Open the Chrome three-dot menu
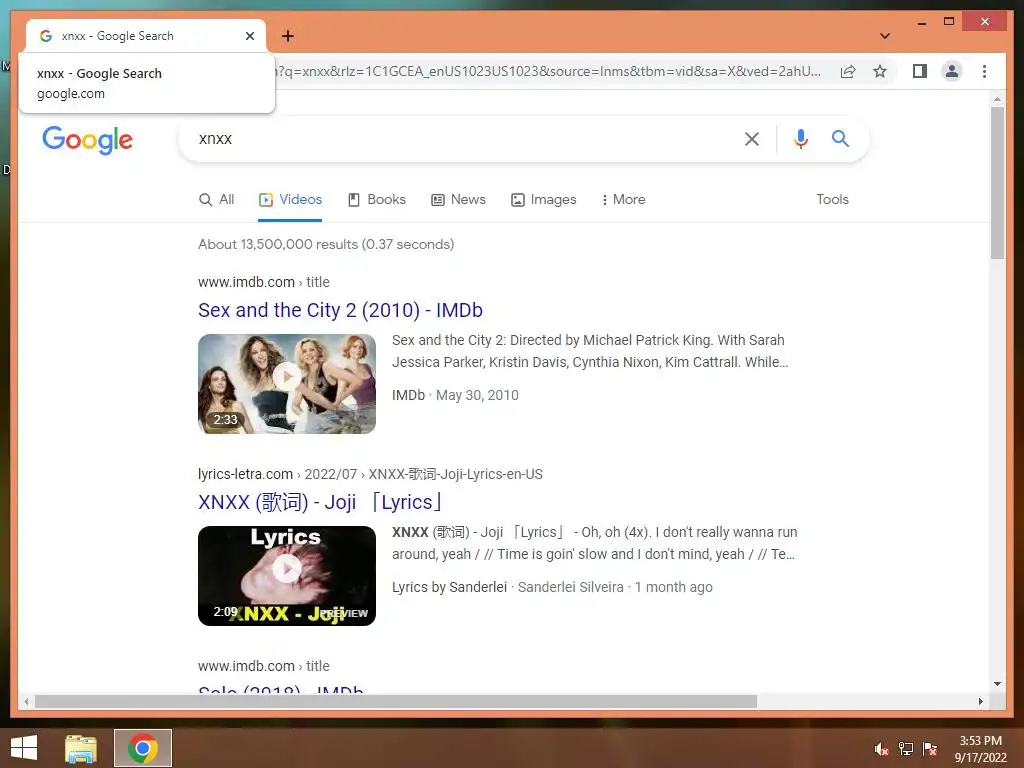 (x=984, y=71)
